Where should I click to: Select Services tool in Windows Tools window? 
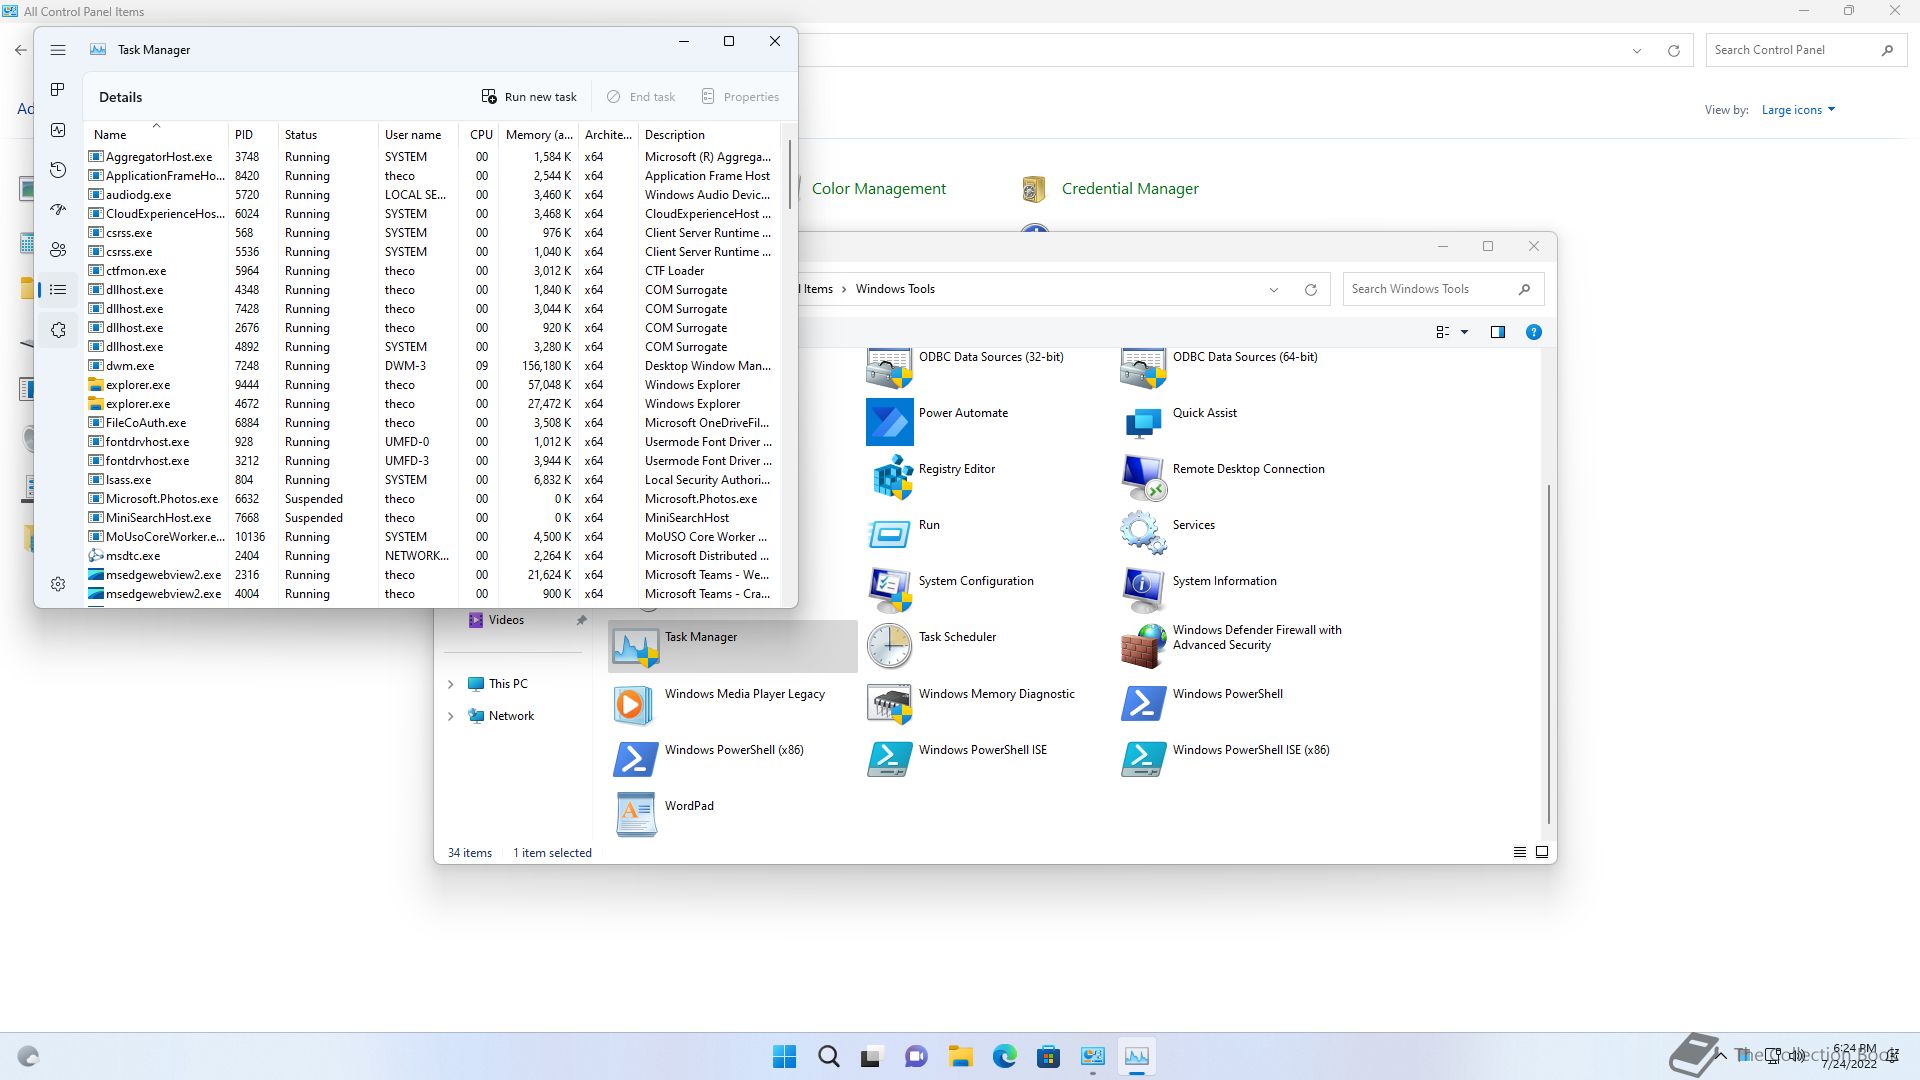coord(1168,533)
